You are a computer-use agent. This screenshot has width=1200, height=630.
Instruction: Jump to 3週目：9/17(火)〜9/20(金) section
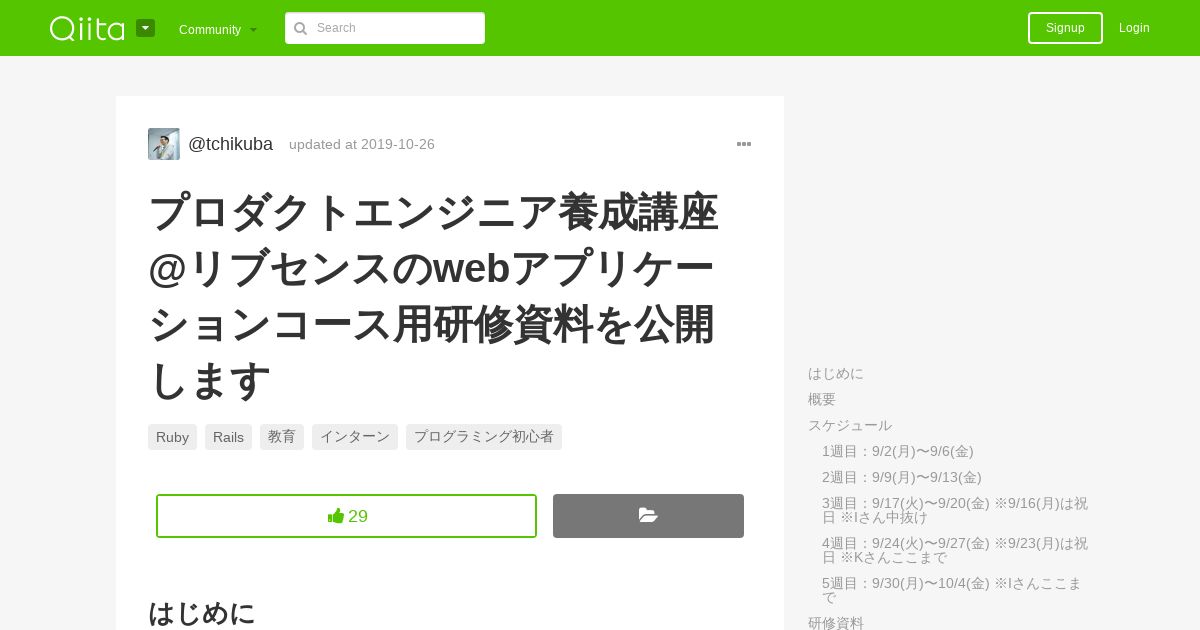(955, 510)
